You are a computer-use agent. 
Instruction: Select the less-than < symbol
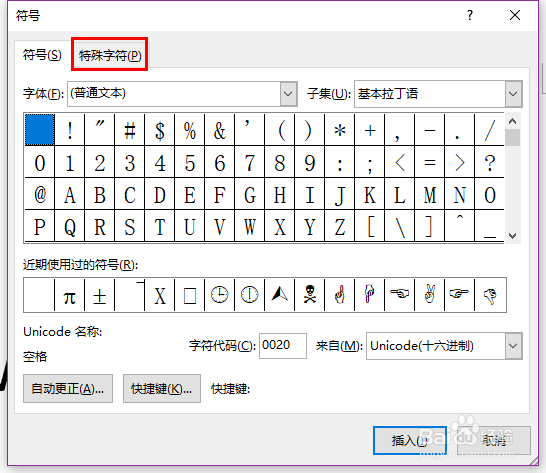click(399, 162)
